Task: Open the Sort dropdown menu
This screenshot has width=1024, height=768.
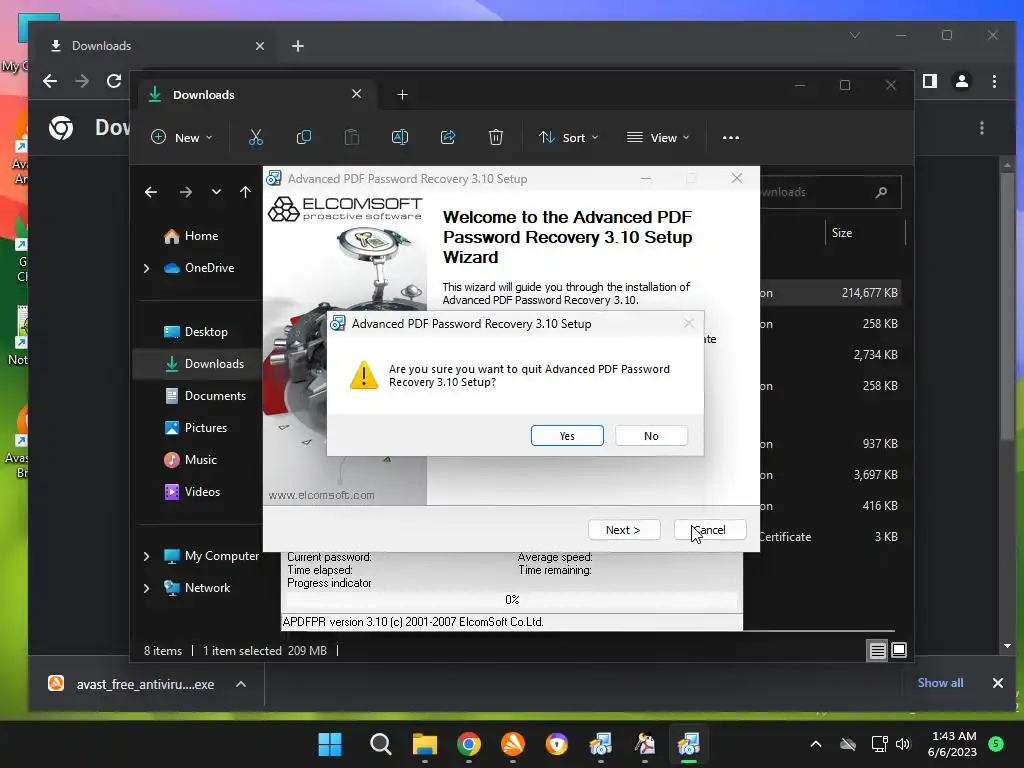Action: (568, 137)
